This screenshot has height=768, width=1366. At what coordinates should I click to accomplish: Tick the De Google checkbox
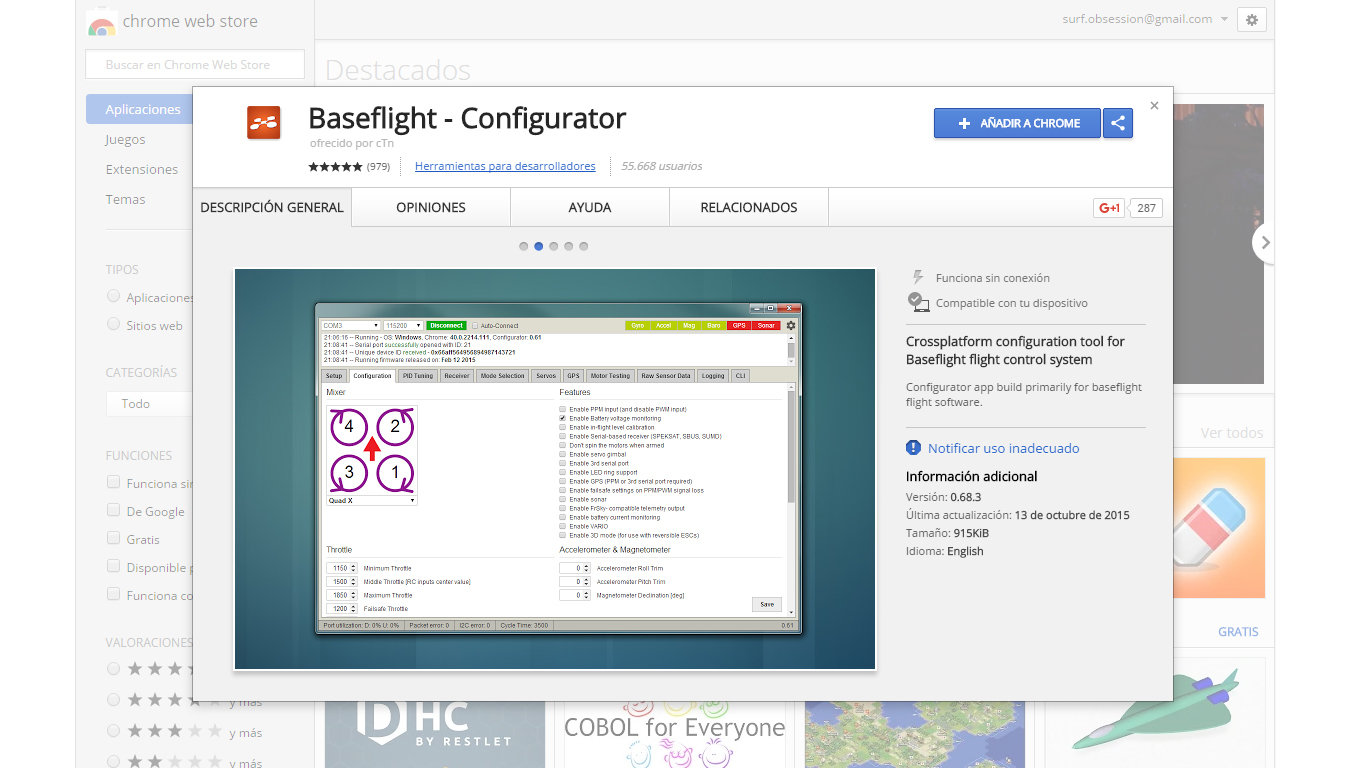[x=113, y=510]
